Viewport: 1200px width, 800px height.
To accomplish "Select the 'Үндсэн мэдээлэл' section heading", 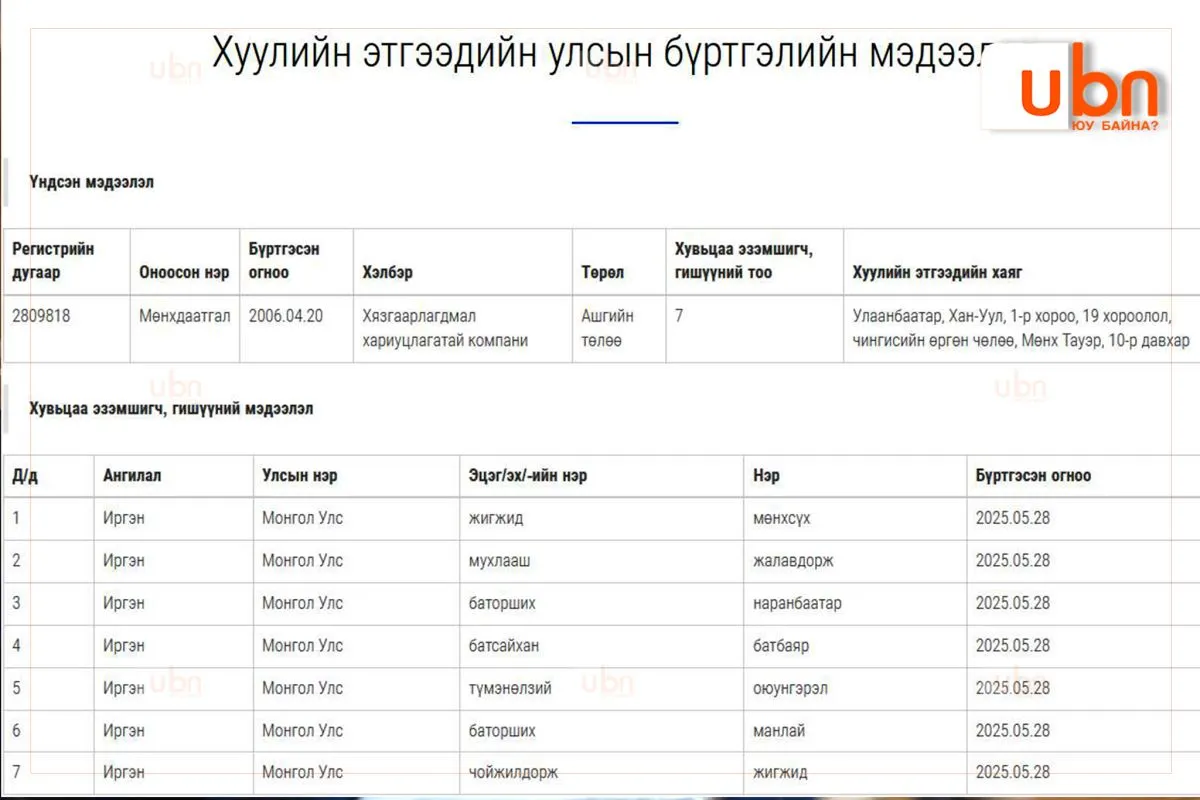I will pyautogui.click(x=91, y=182).
